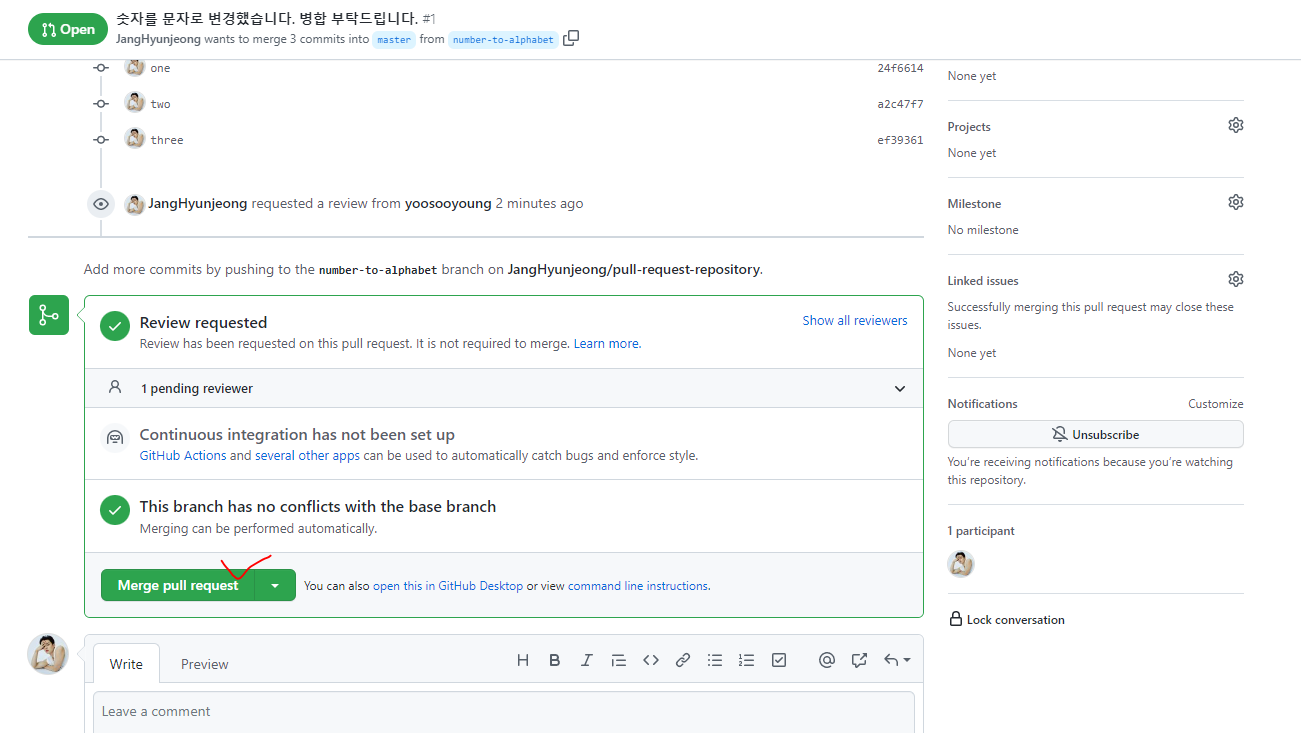Image resolution: width=1301 pixels, height=733 pixels.
Task: Open commit hash a2c47f7
Action: click(900, 104)
